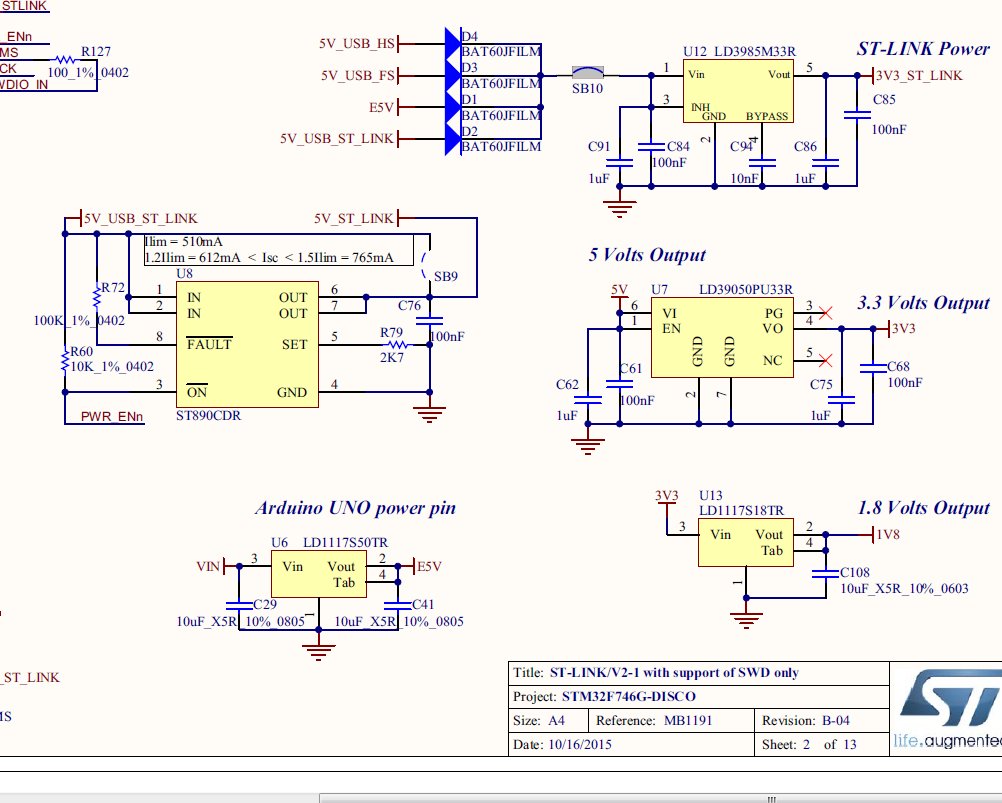Select the U6 LD1117S50TR regulator symbol

[x=318, y=574]
